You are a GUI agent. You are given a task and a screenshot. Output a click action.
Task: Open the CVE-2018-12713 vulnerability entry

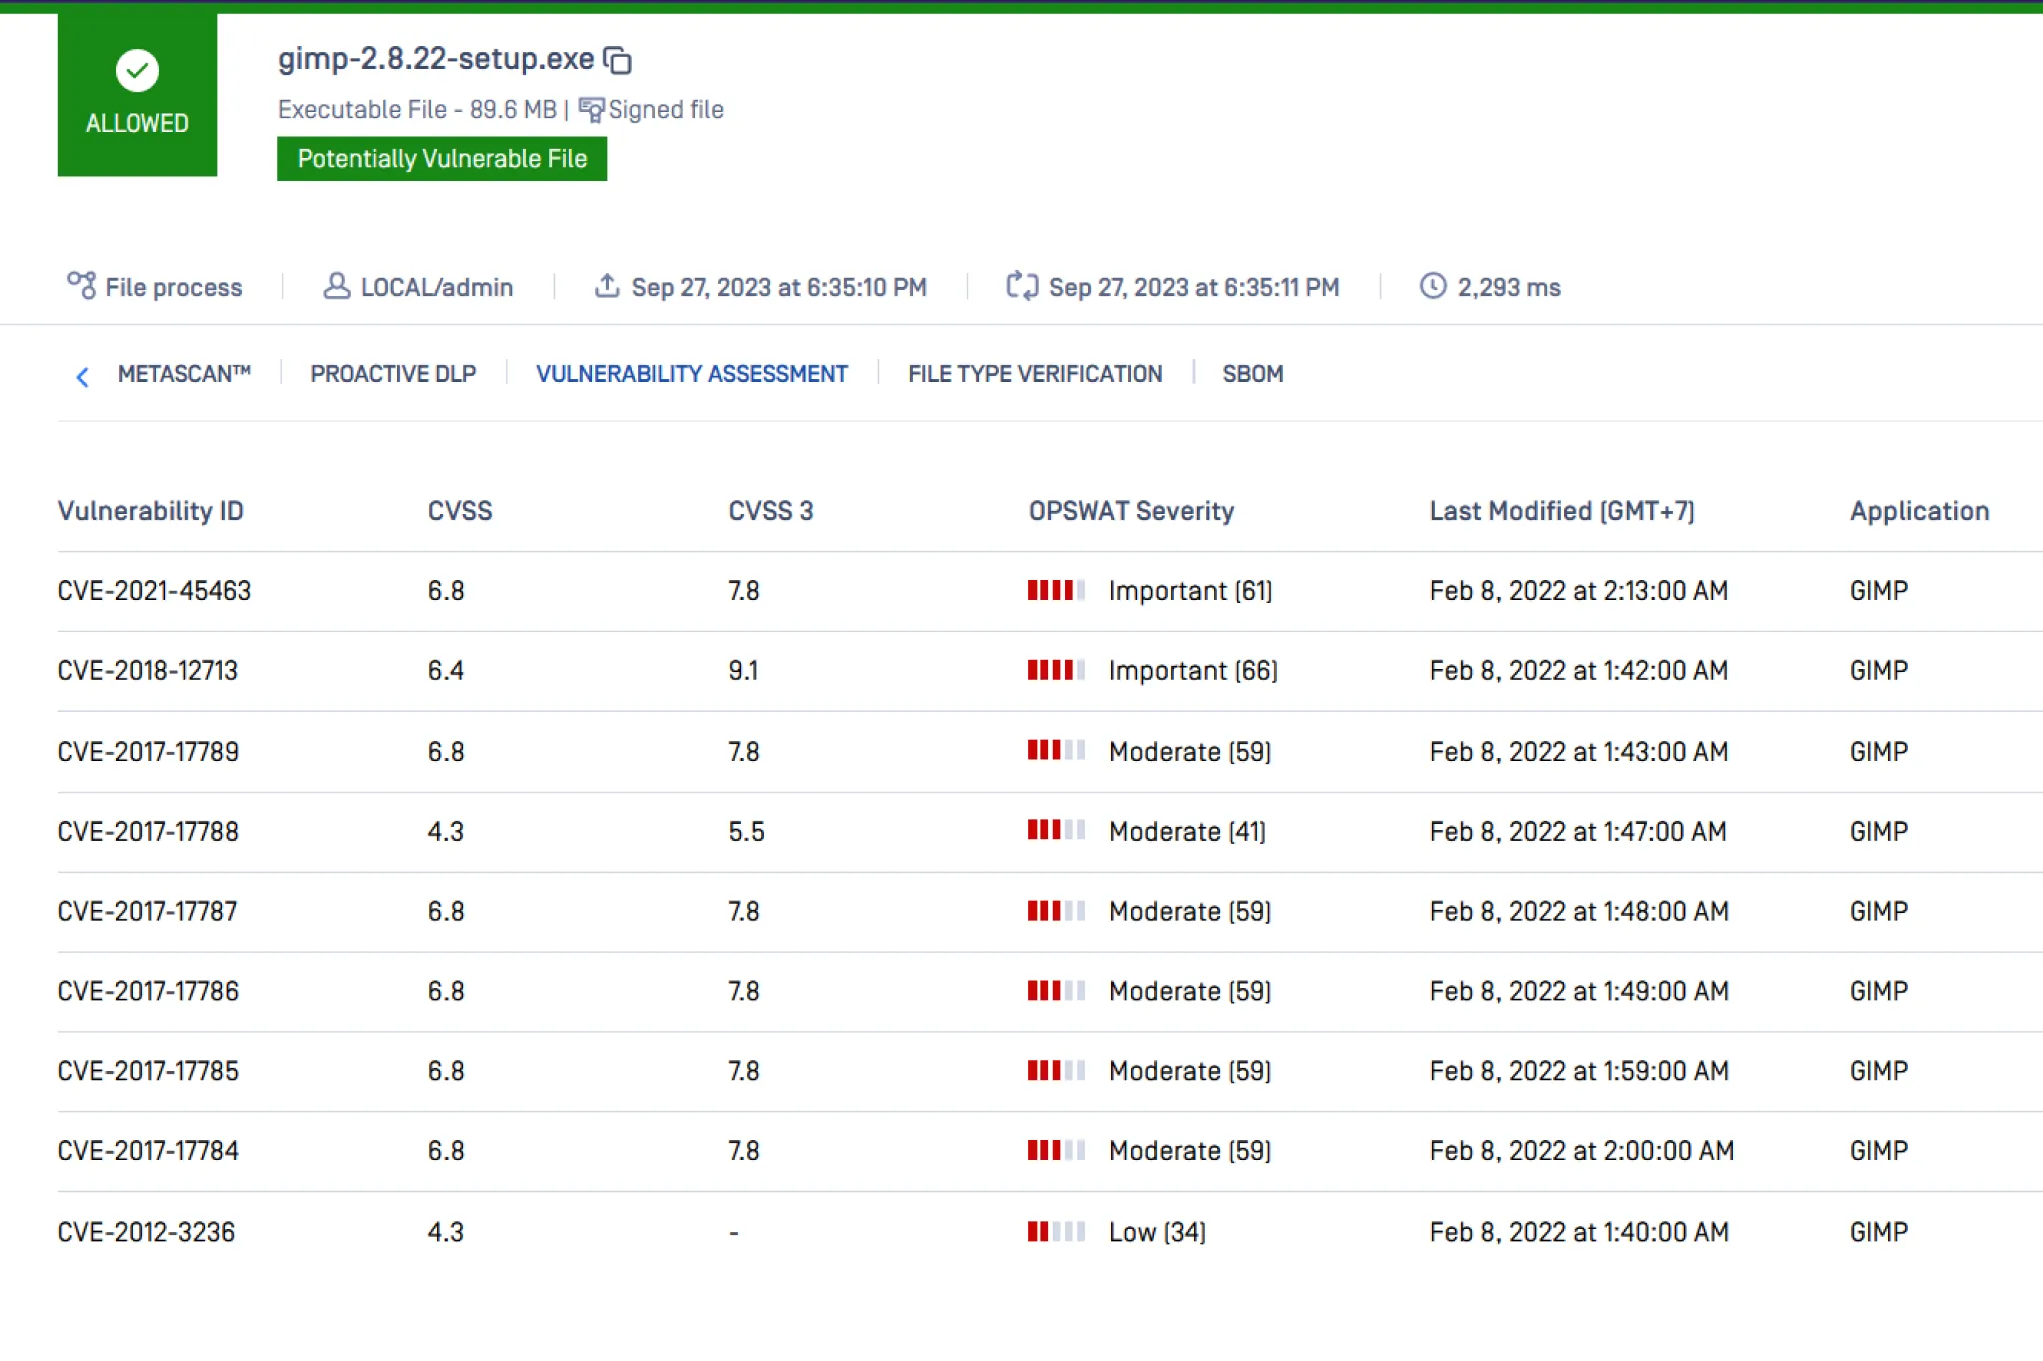pyautogui.click(x=148, y=671)
